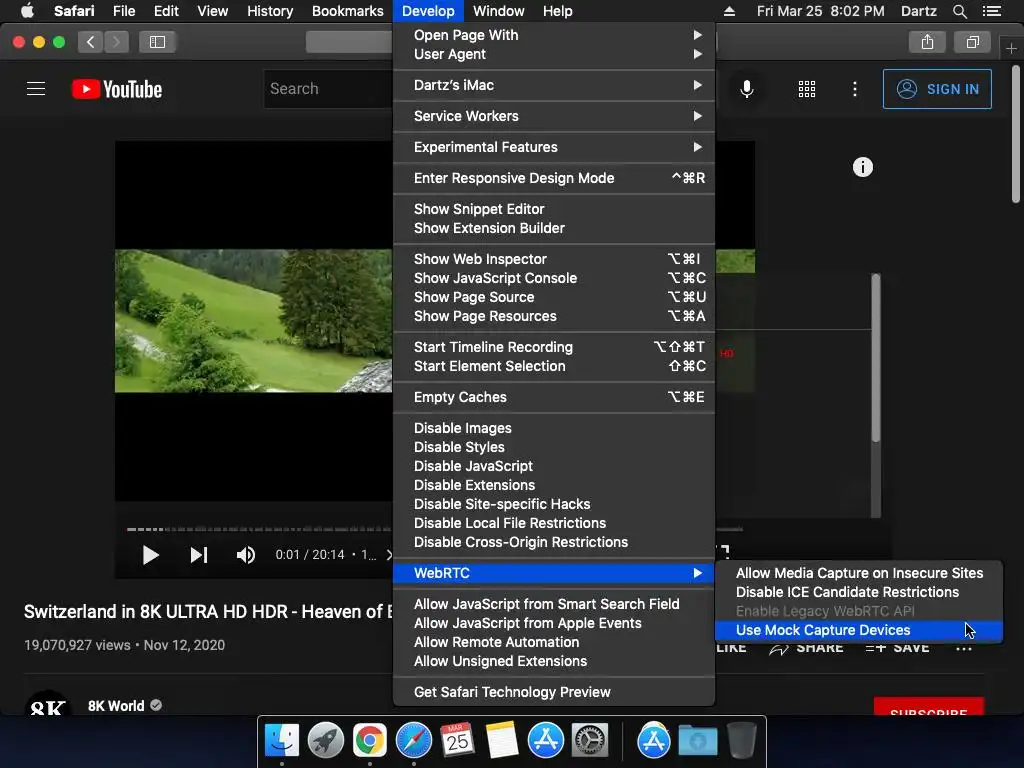Image resolution: width=1024 pixels, height=768 pixels.
Task: Open the Apple menu
Action: (x=27, y=11)
